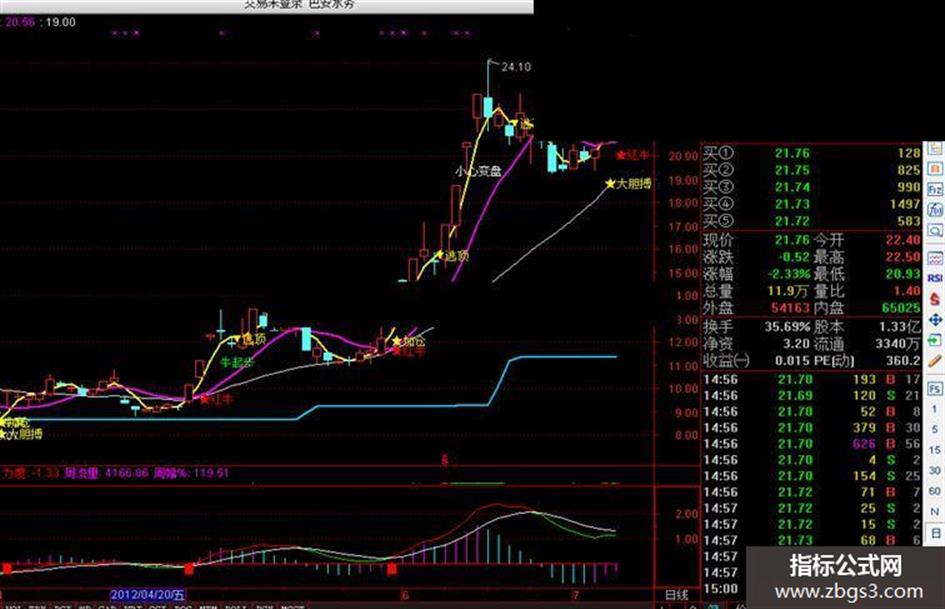Switch to the FS intraday view icon
The width and height of the screenshot is (945, 609).
click(935, 388)
